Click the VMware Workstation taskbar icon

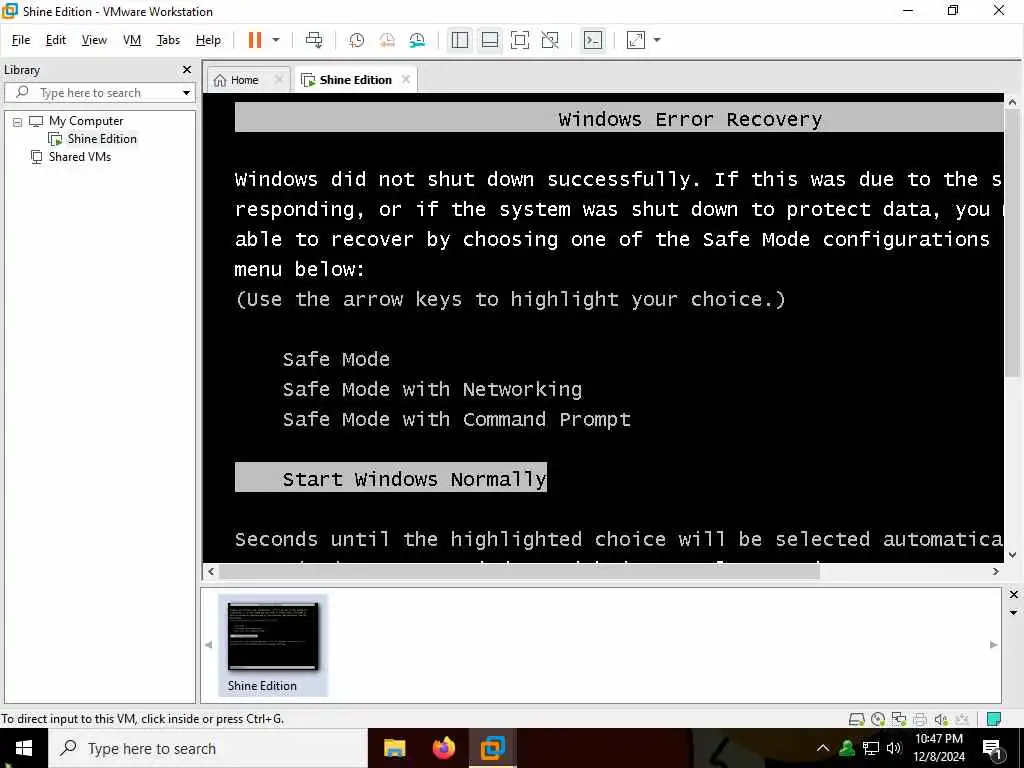coord(493,748)
